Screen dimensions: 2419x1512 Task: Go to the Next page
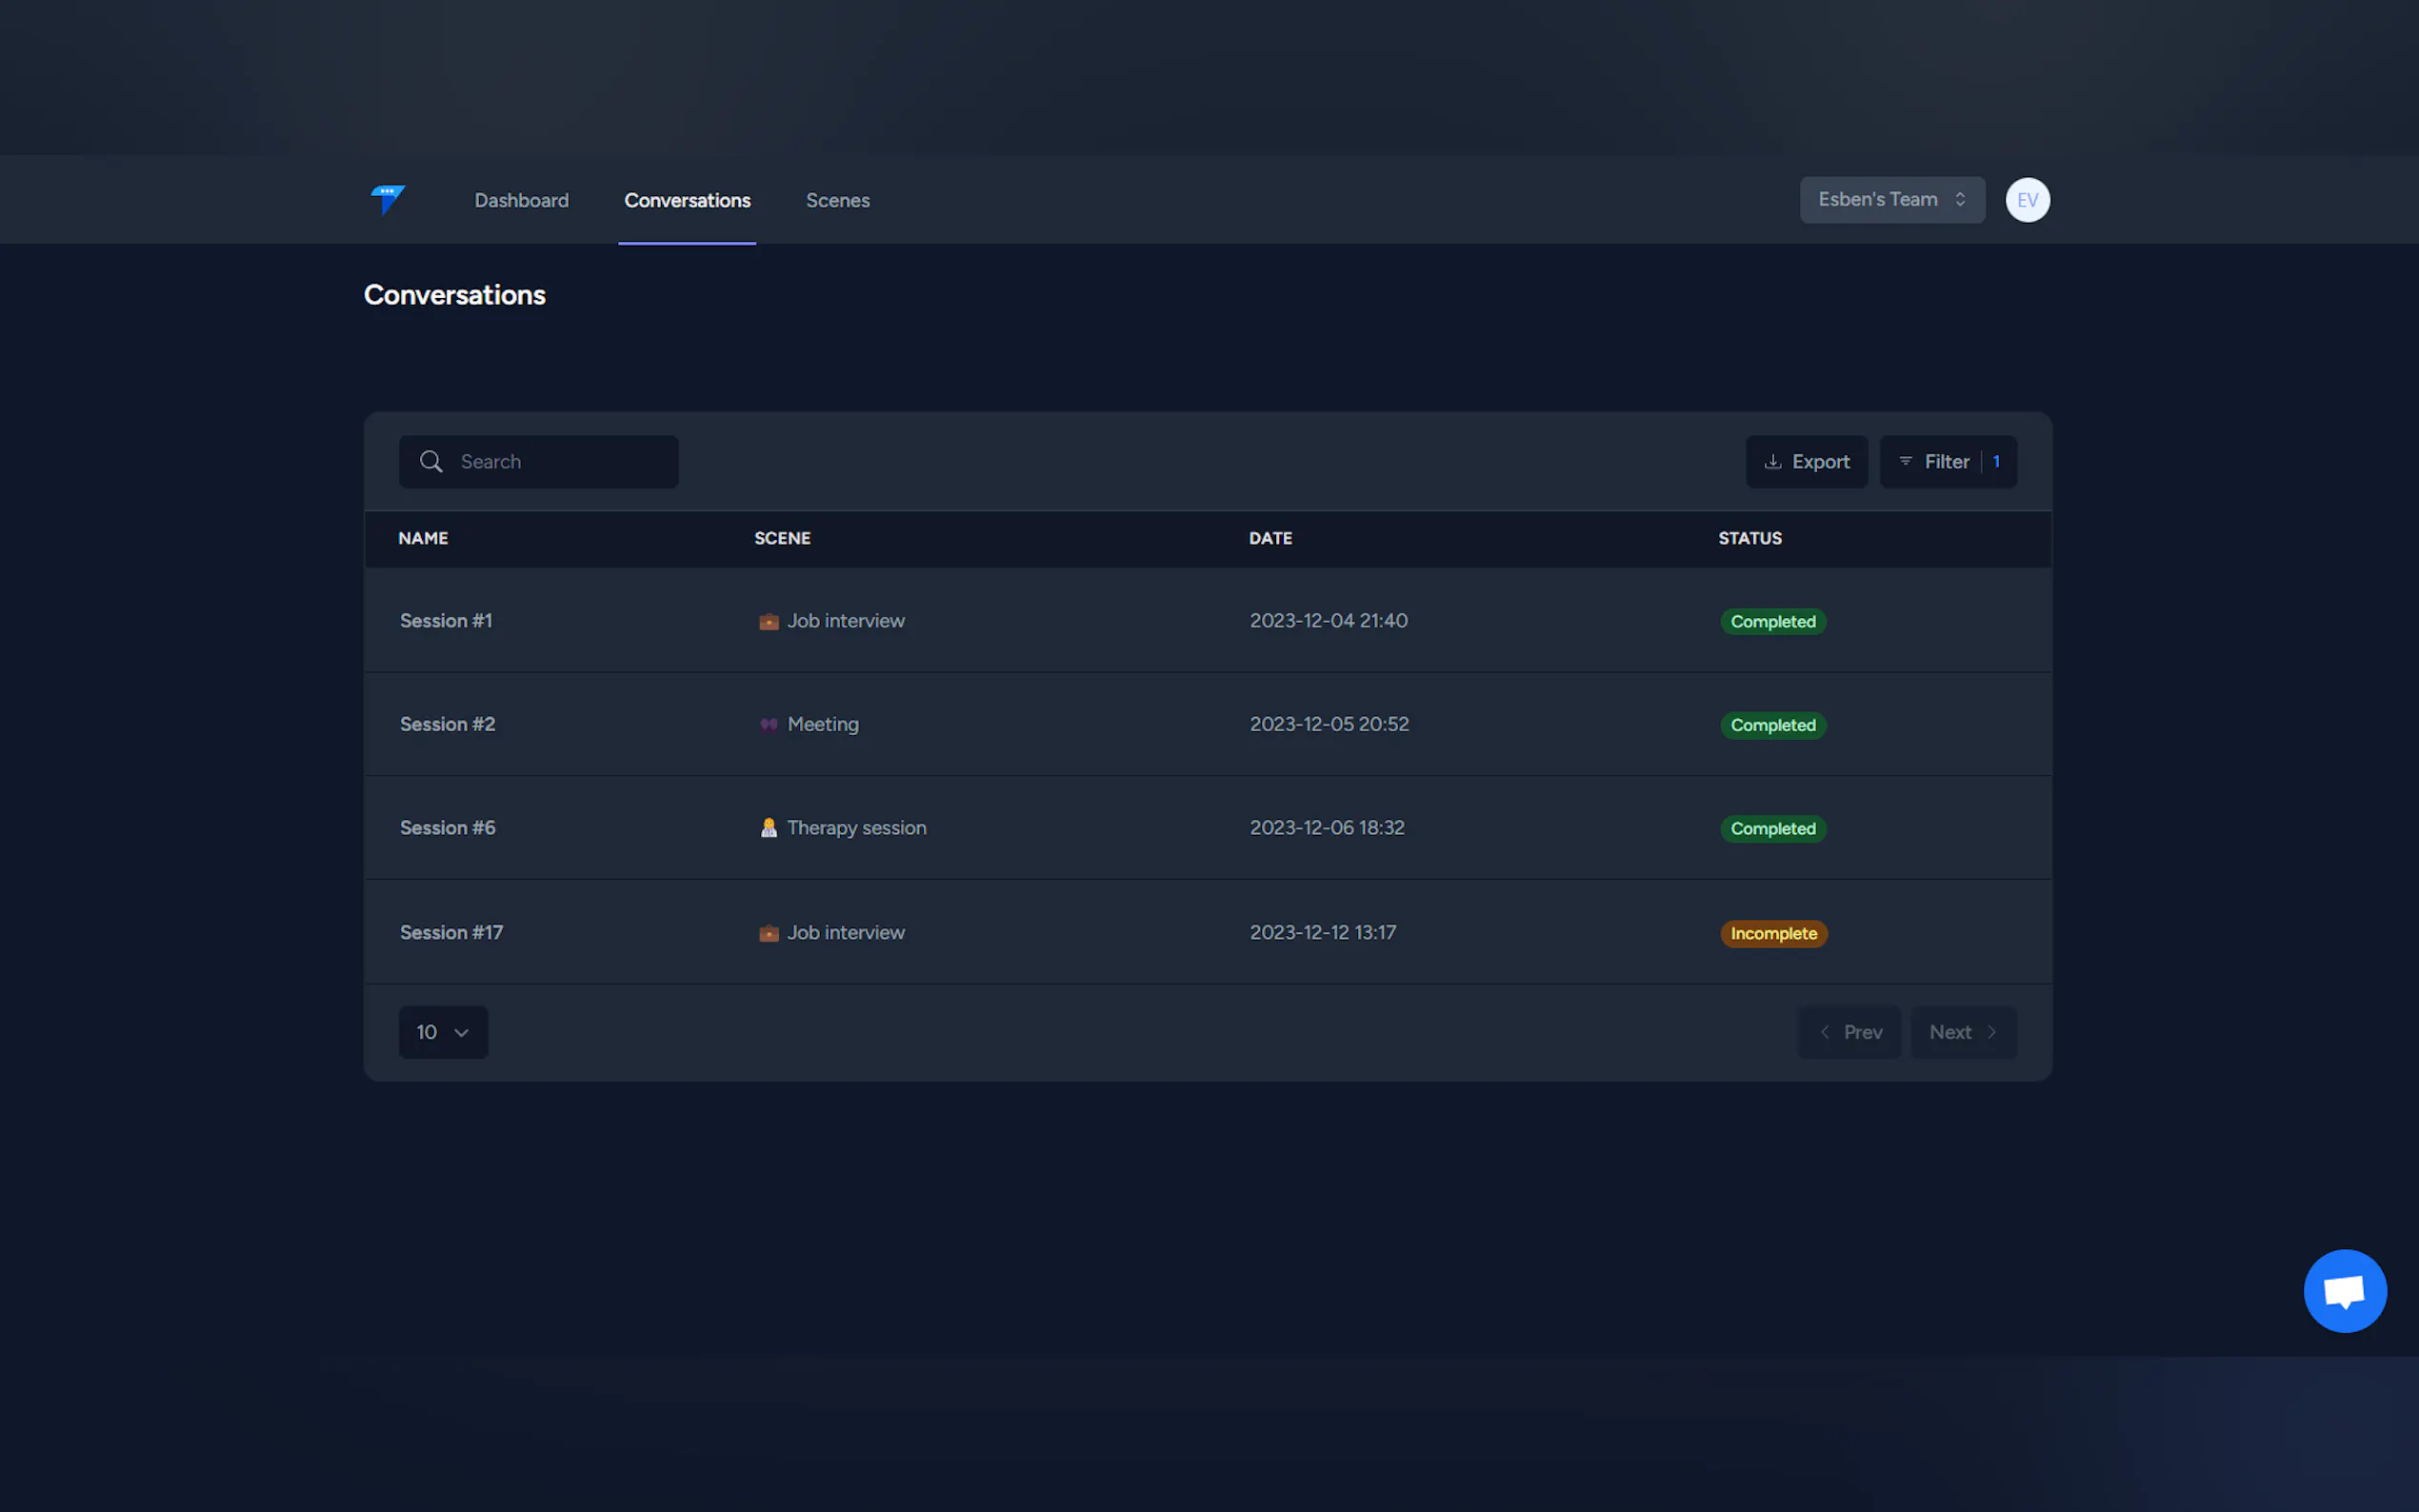1963,1031
